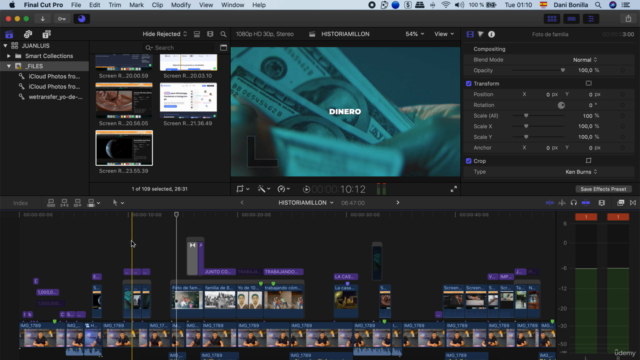Toggle browser filmstrip or list view
The width and height of the screenshot is (640, 360).
(197, 34)
